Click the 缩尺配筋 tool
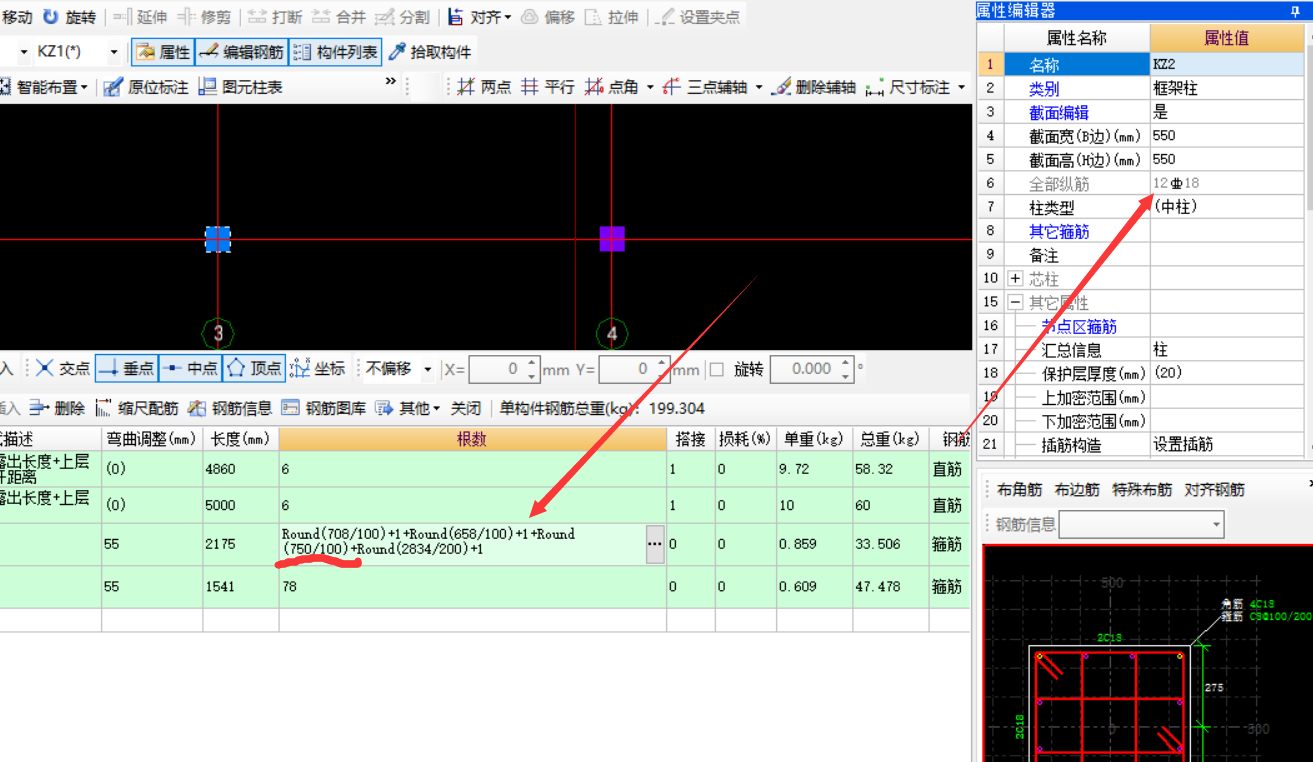 point(137,408)
